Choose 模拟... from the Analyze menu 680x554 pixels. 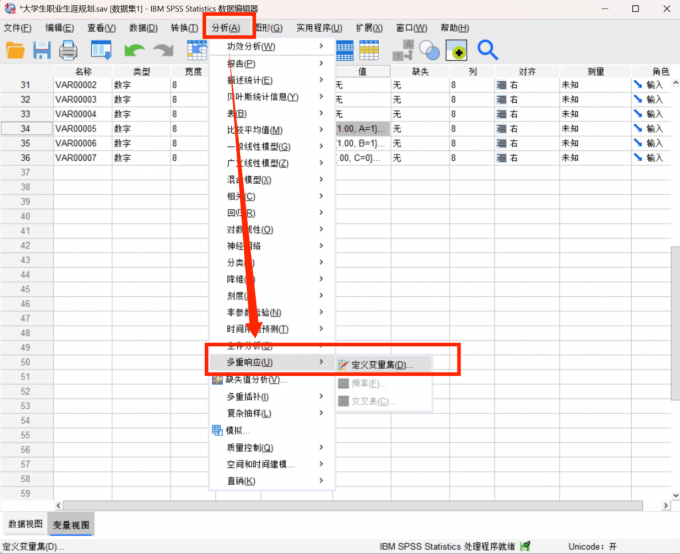(x=272, y=430)
